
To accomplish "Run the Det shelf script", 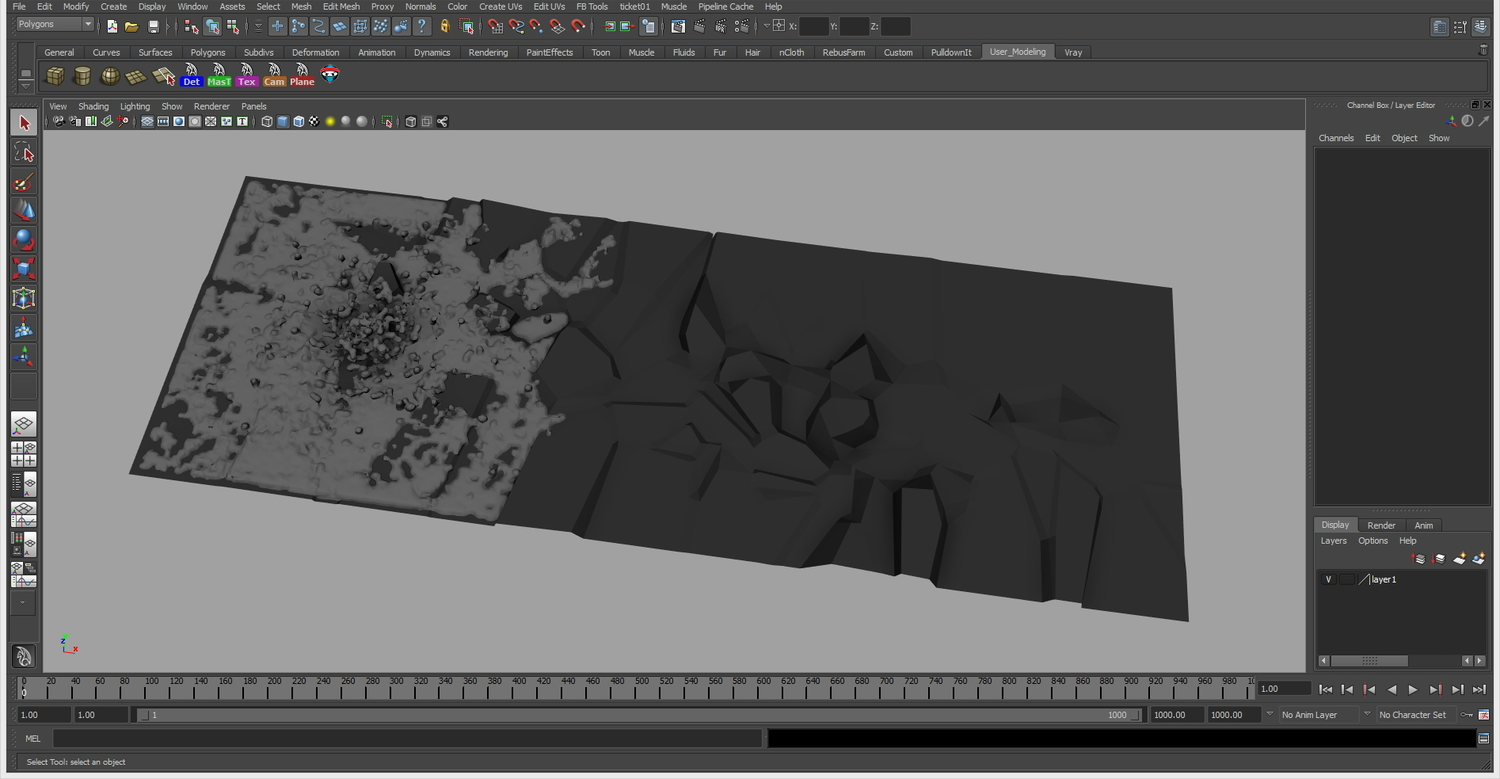I will (x=191, y=76).
